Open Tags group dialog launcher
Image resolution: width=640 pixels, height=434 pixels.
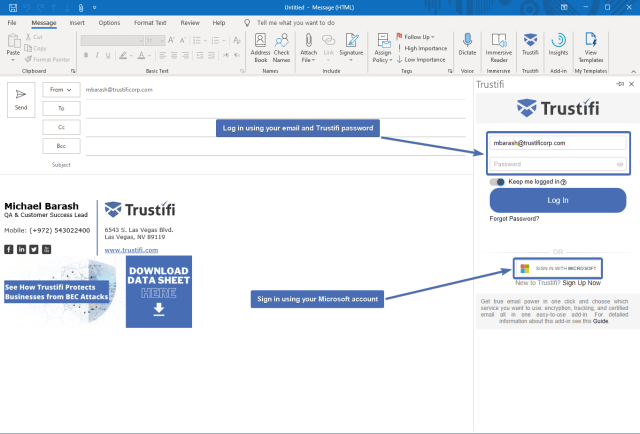coord(450,71)
